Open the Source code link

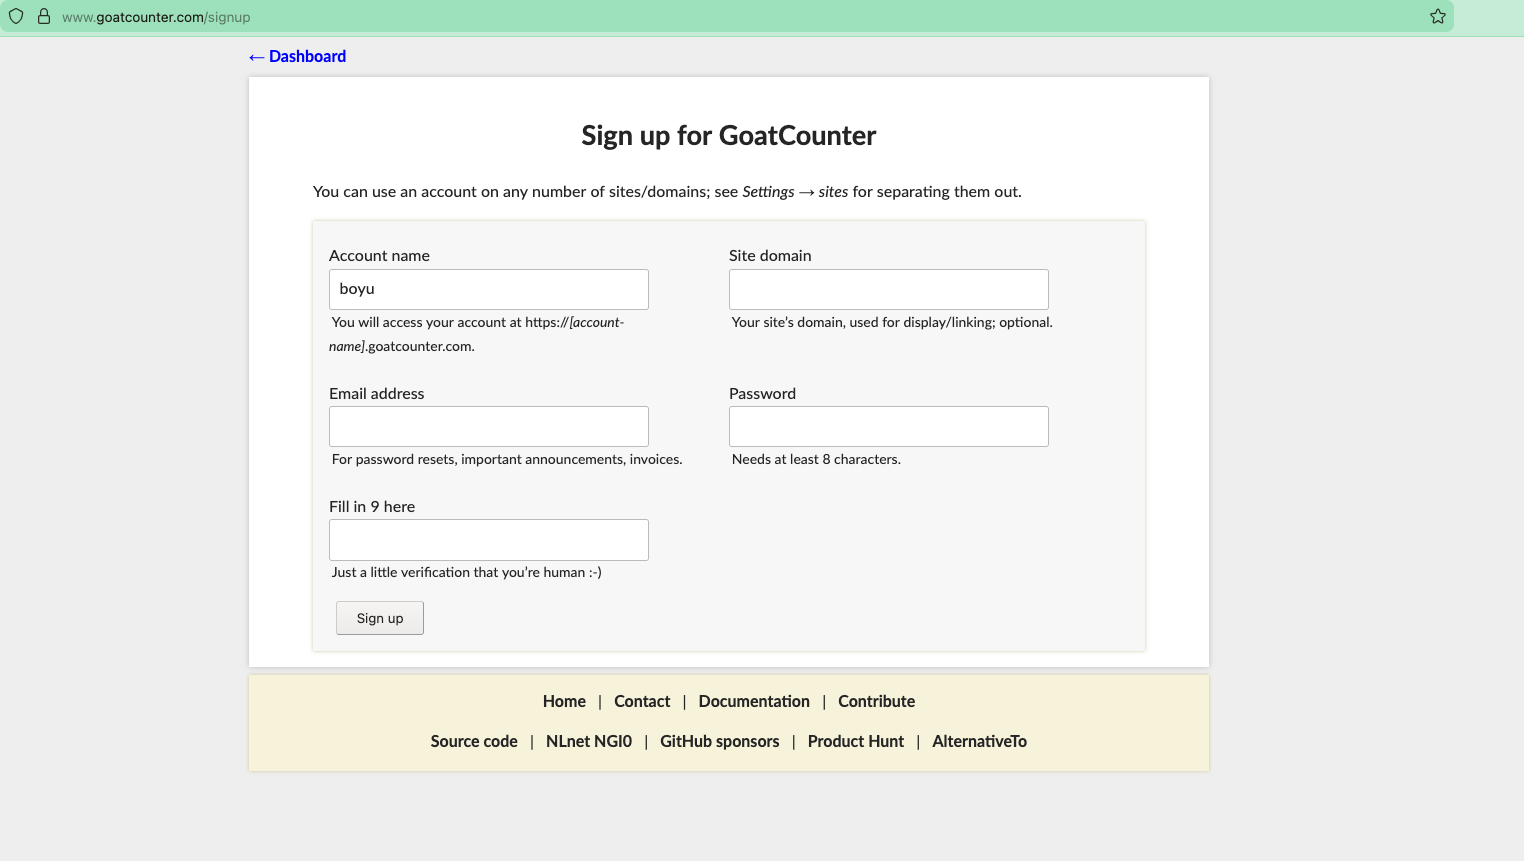[474, 742]
